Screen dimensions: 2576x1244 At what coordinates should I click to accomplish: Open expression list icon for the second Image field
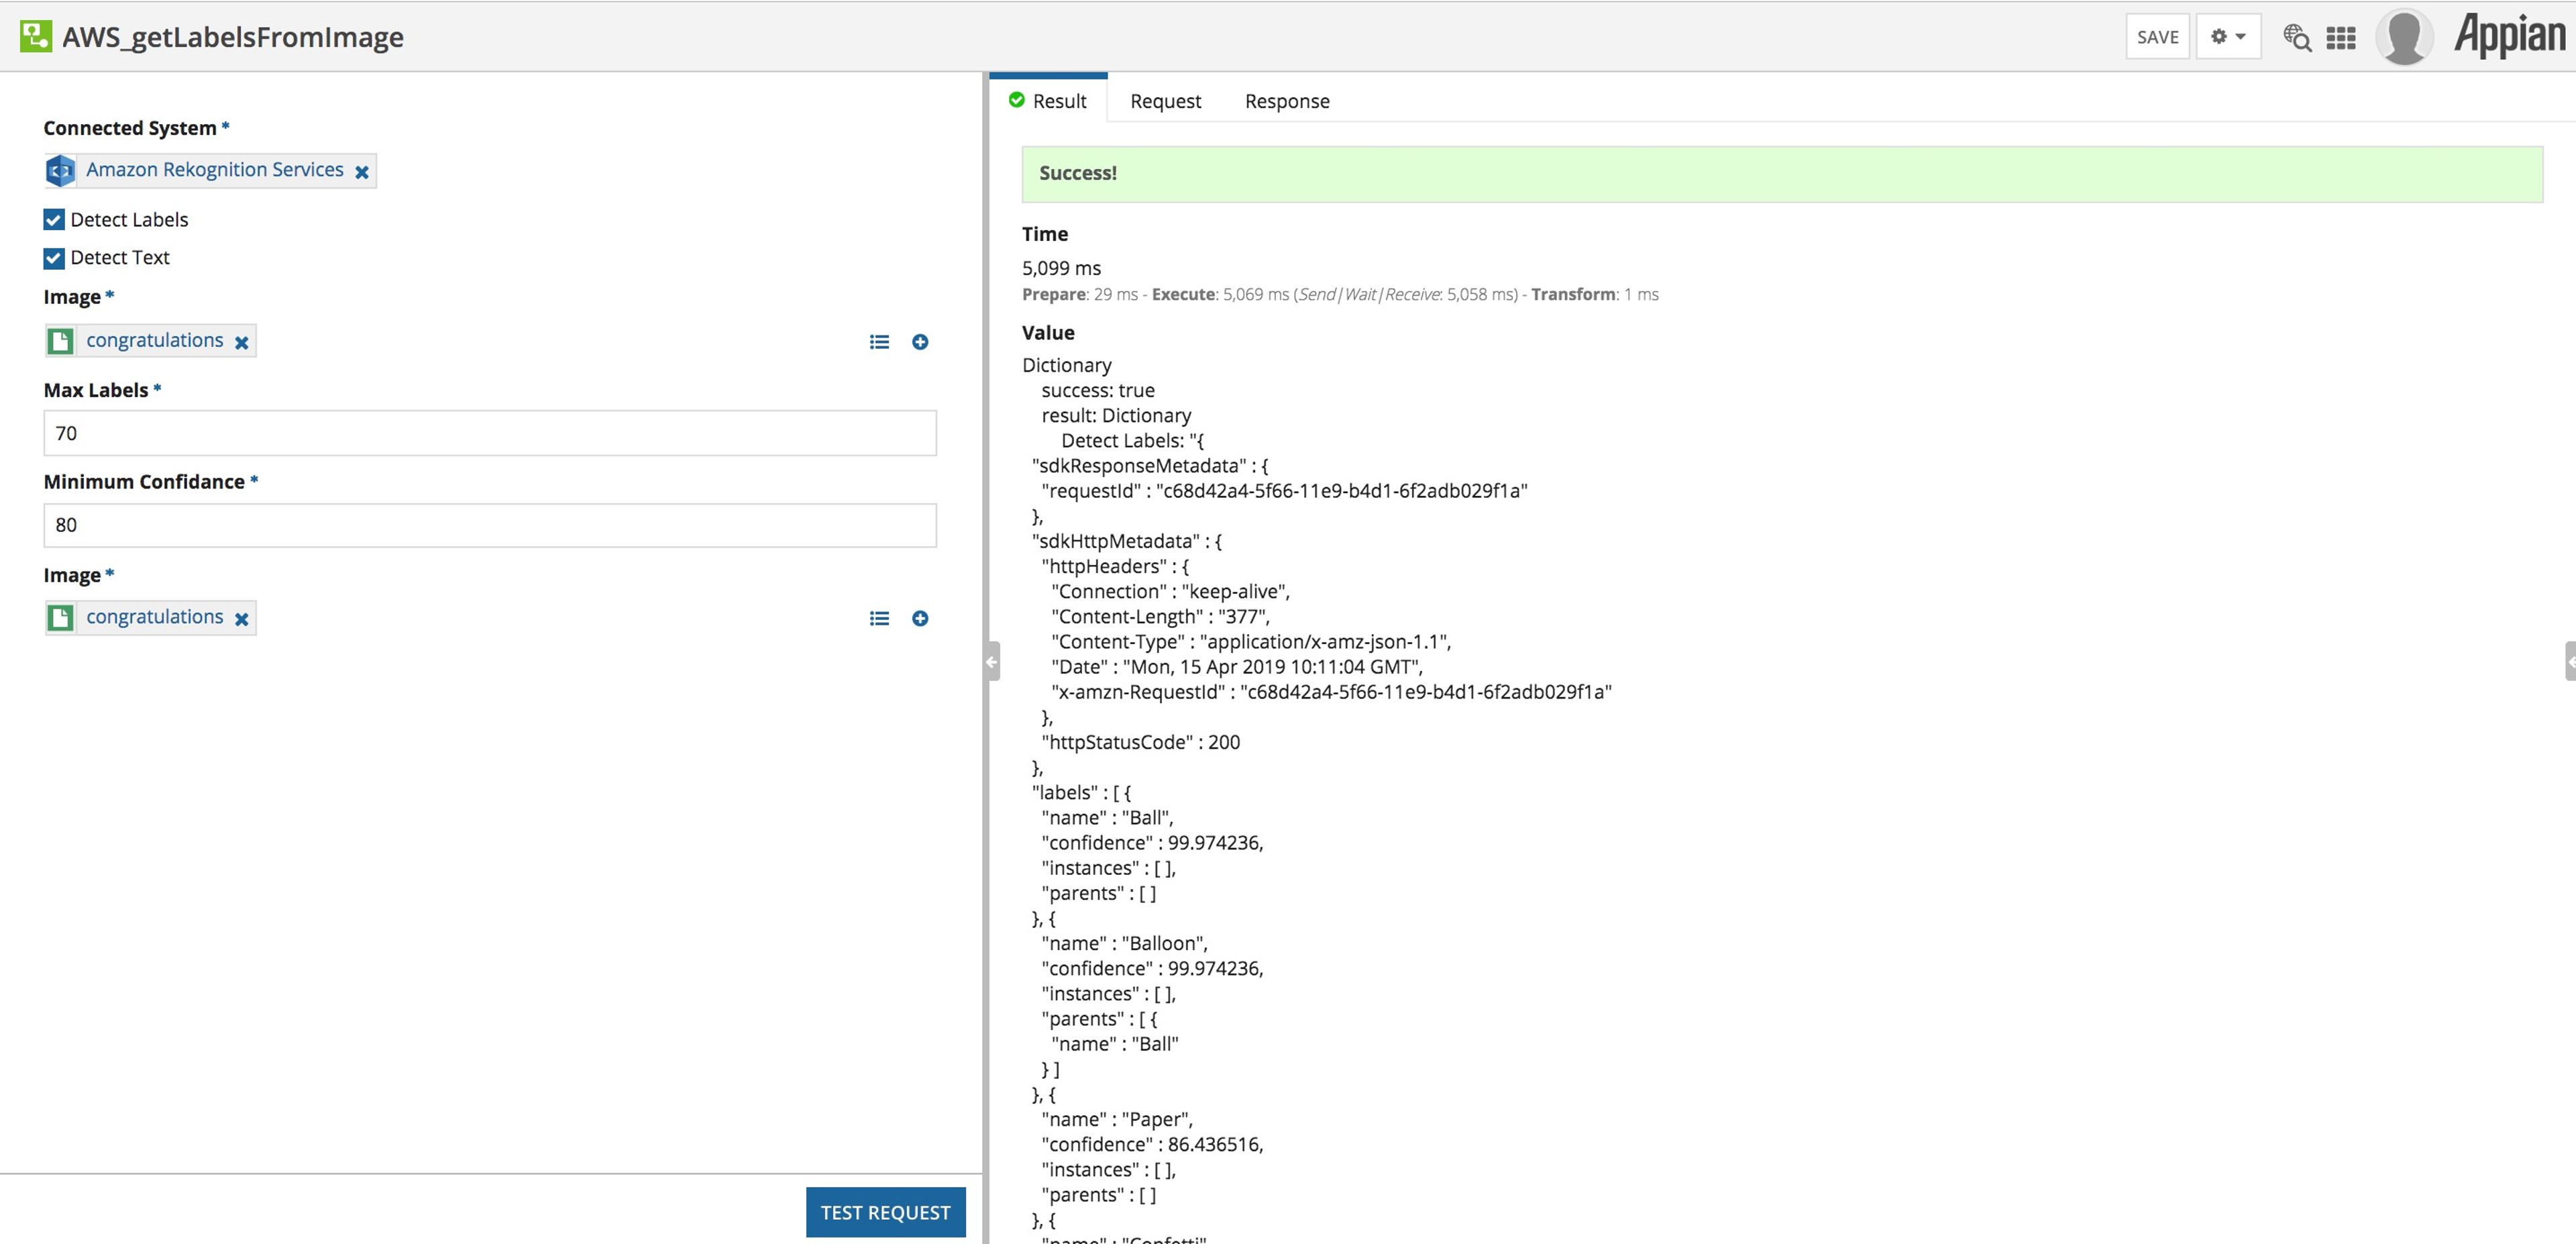[879, 618]
